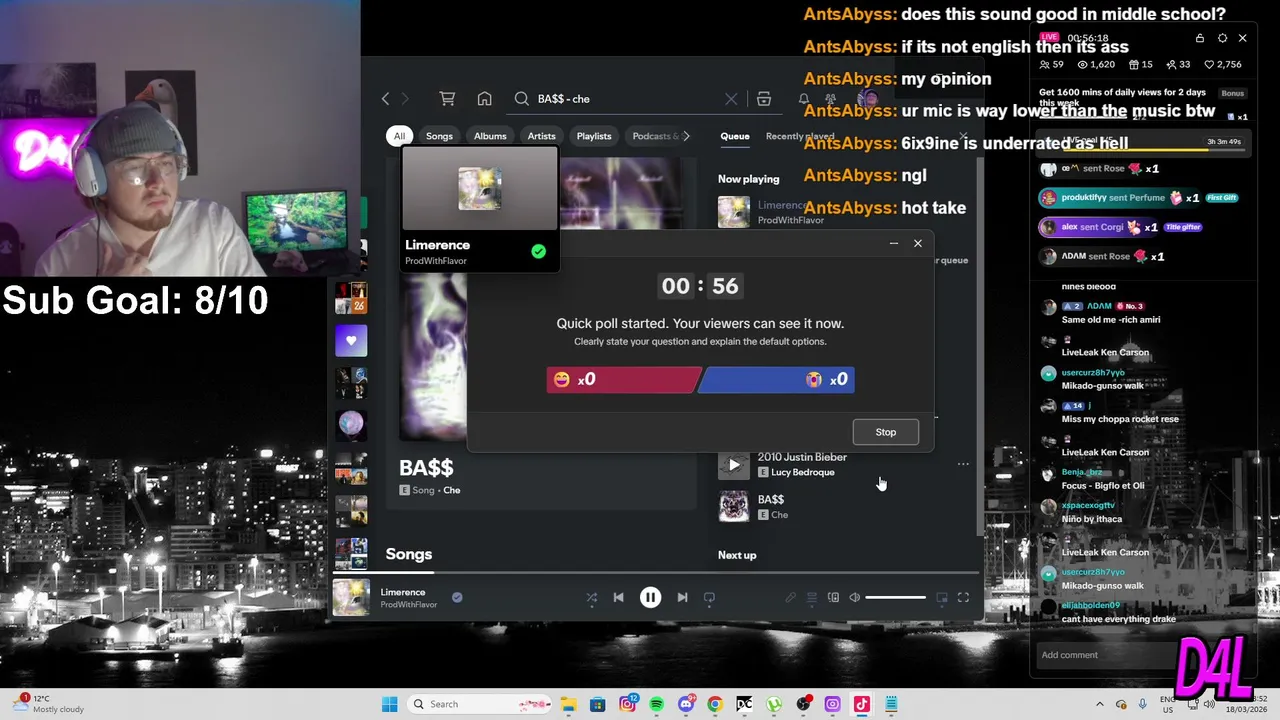Open more options for 2010 Justin Bieber
The image size is (1280, 720).
coord(963,464)
